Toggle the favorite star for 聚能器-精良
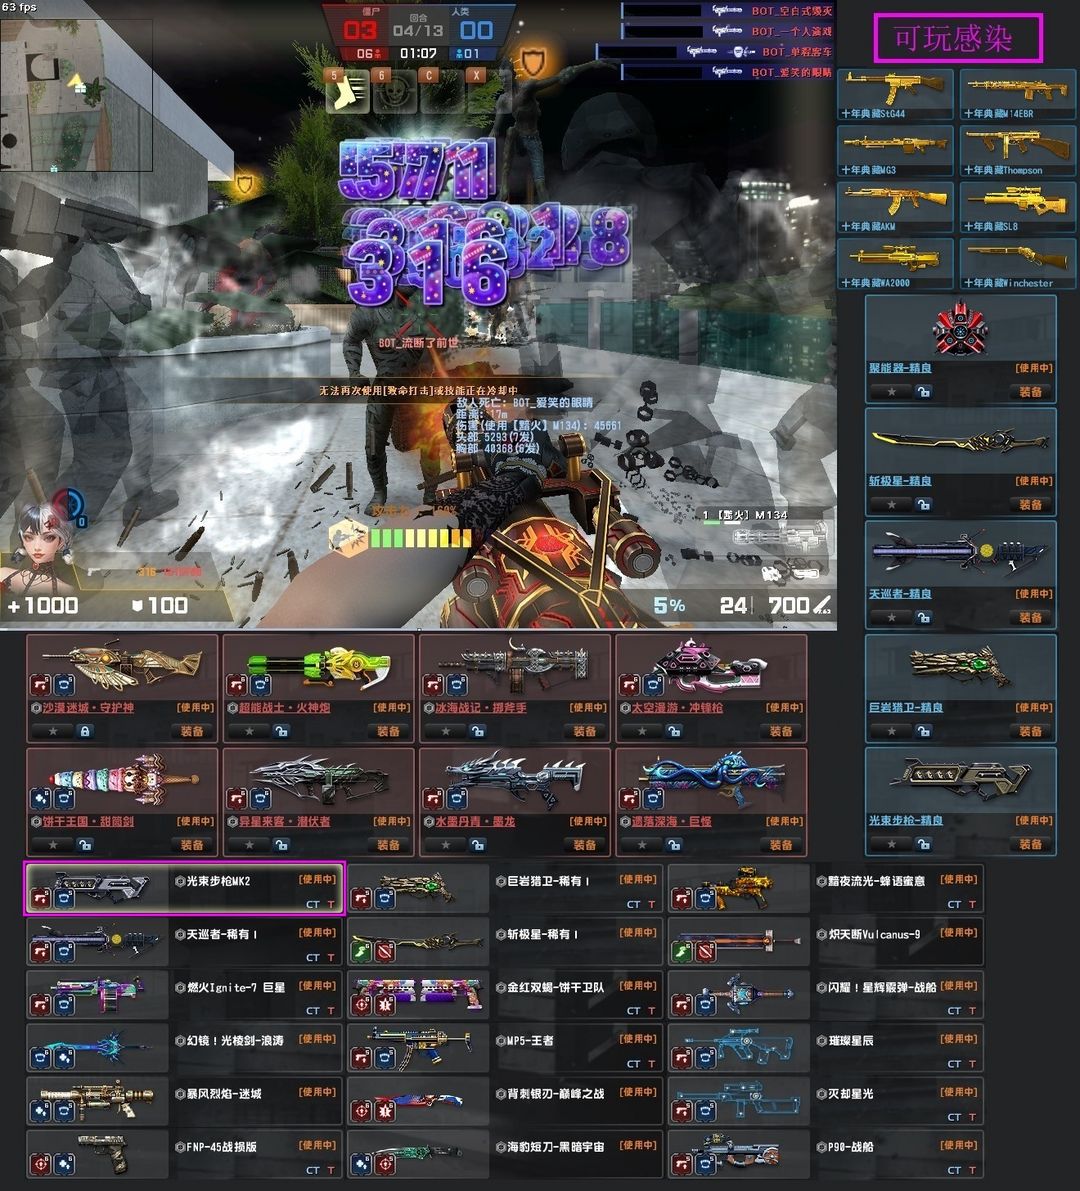This screenshot has width=1080, height=1191. pos(892,392)
